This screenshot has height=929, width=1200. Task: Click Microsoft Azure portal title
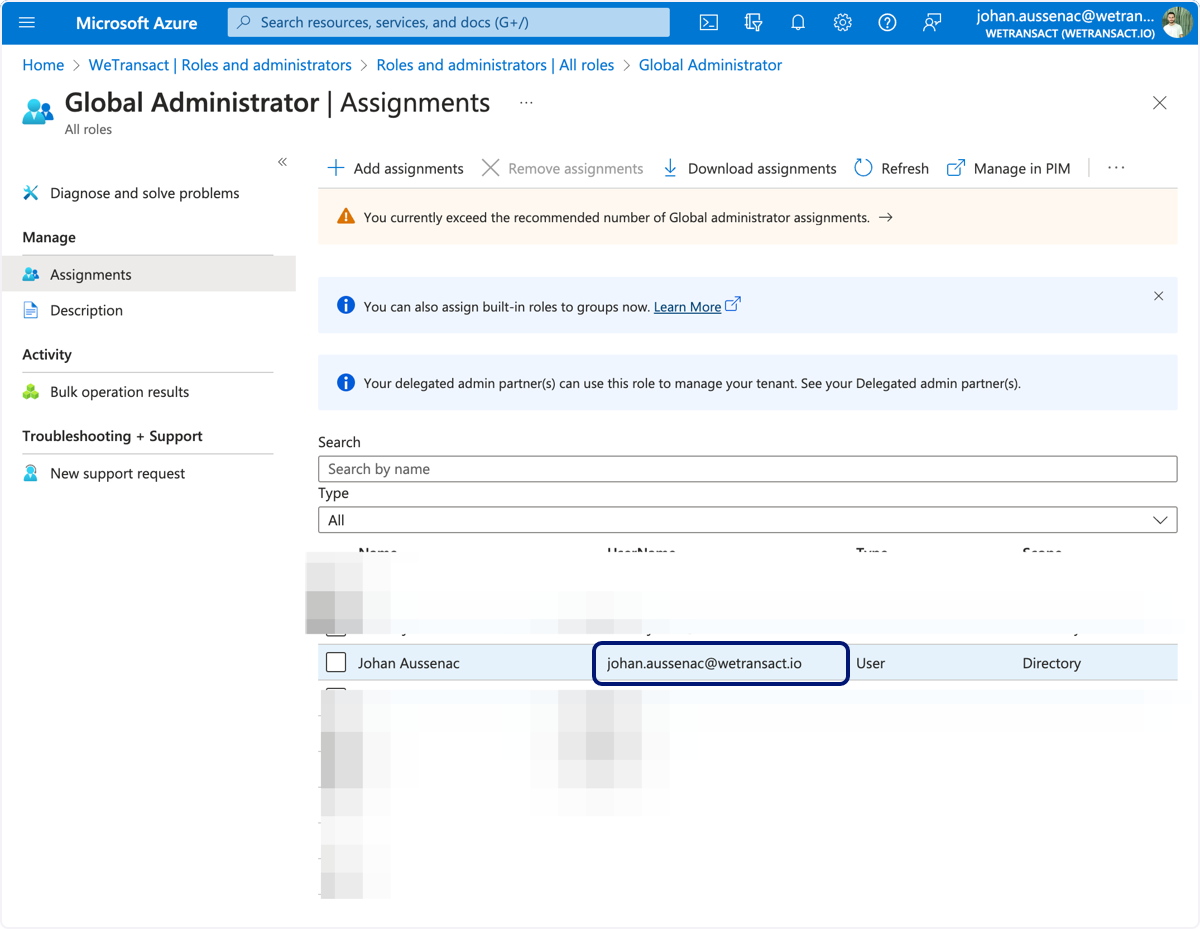(x=137, y=22)
